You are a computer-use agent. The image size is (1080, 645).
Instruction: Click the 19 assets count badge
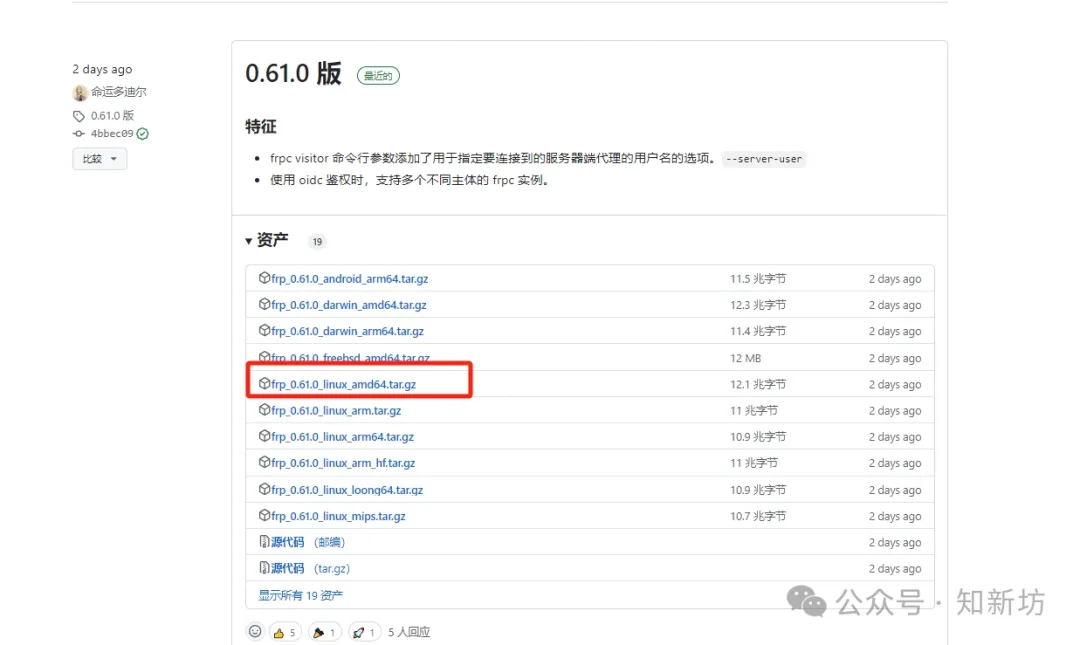tap(317, 241)
